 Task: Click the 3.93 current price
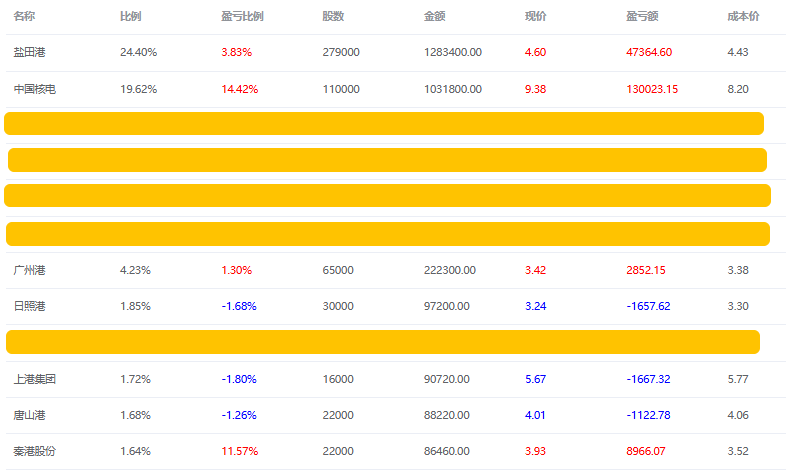[535, 451]
